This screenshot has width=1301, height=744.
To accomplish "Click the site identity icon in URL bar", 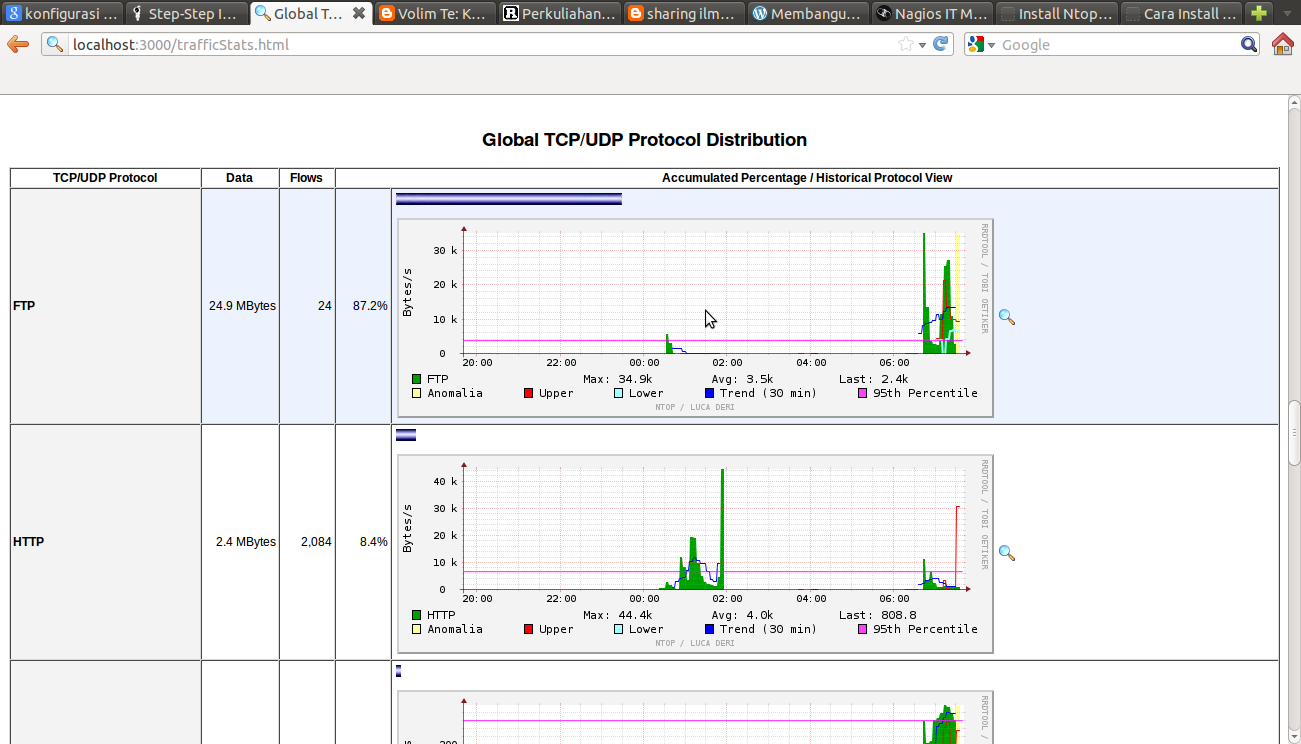I will coord(55,44).
